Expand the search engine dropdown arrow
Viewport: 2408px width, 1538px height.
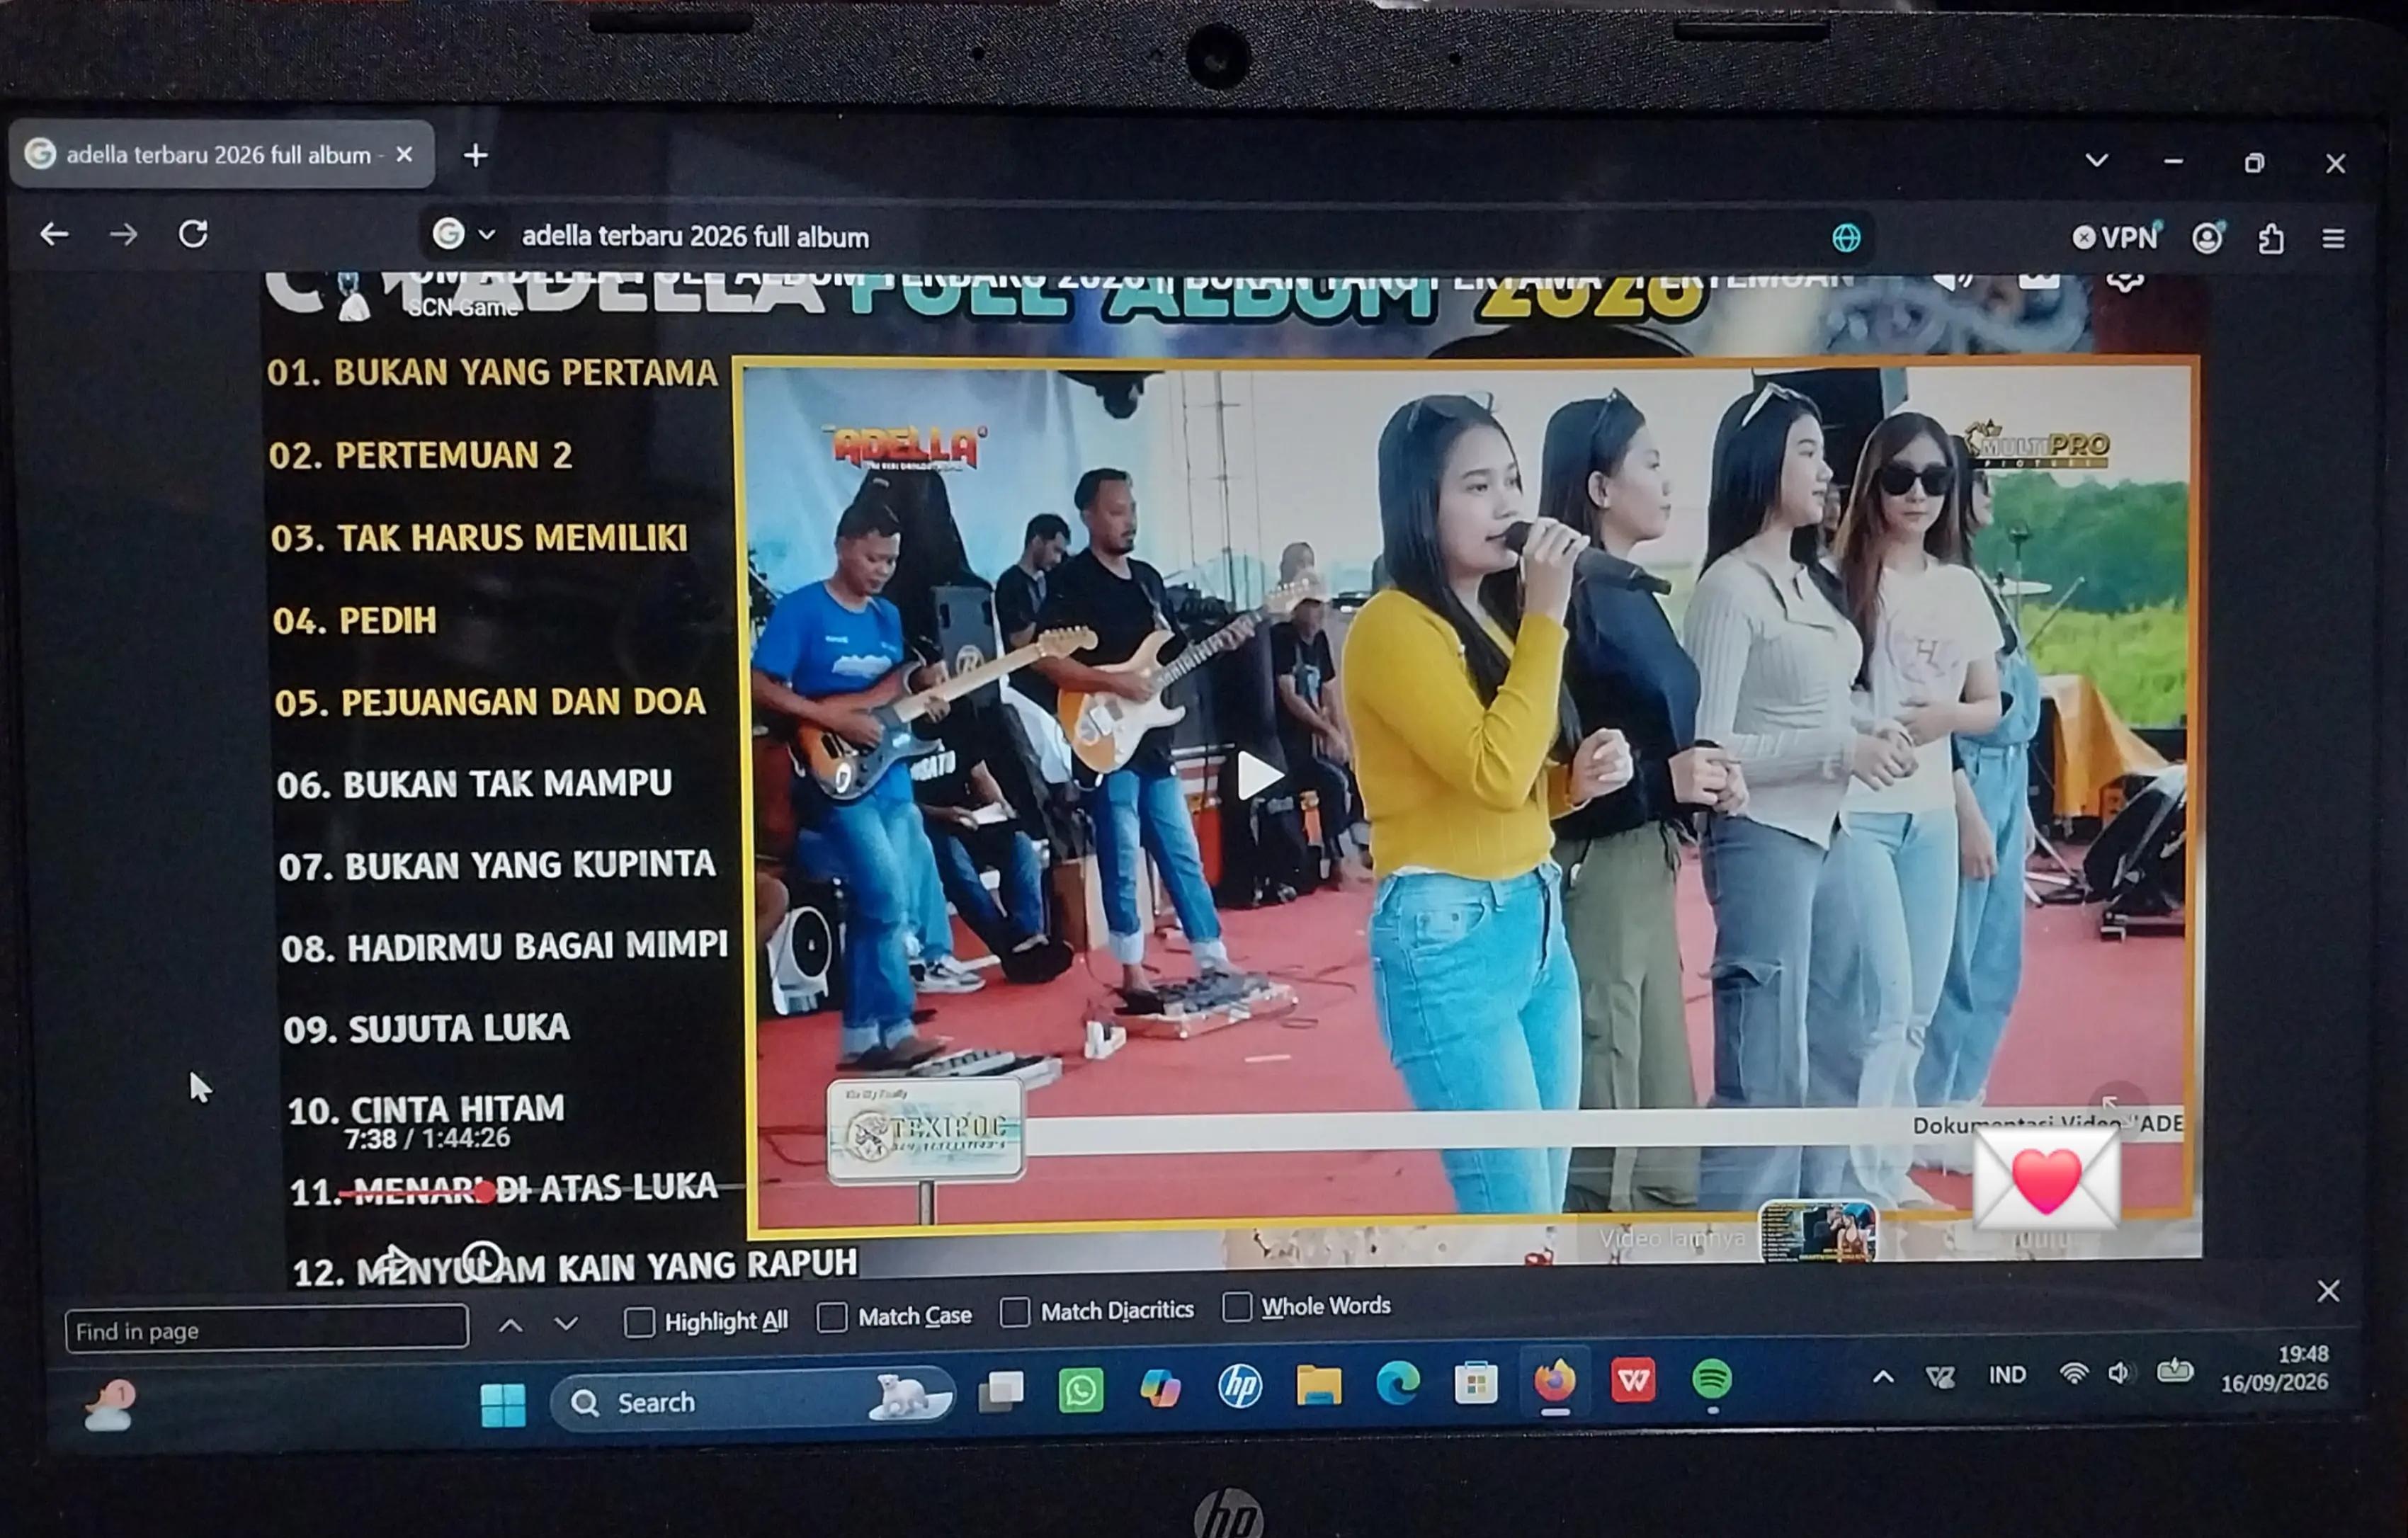pos(487,235)
